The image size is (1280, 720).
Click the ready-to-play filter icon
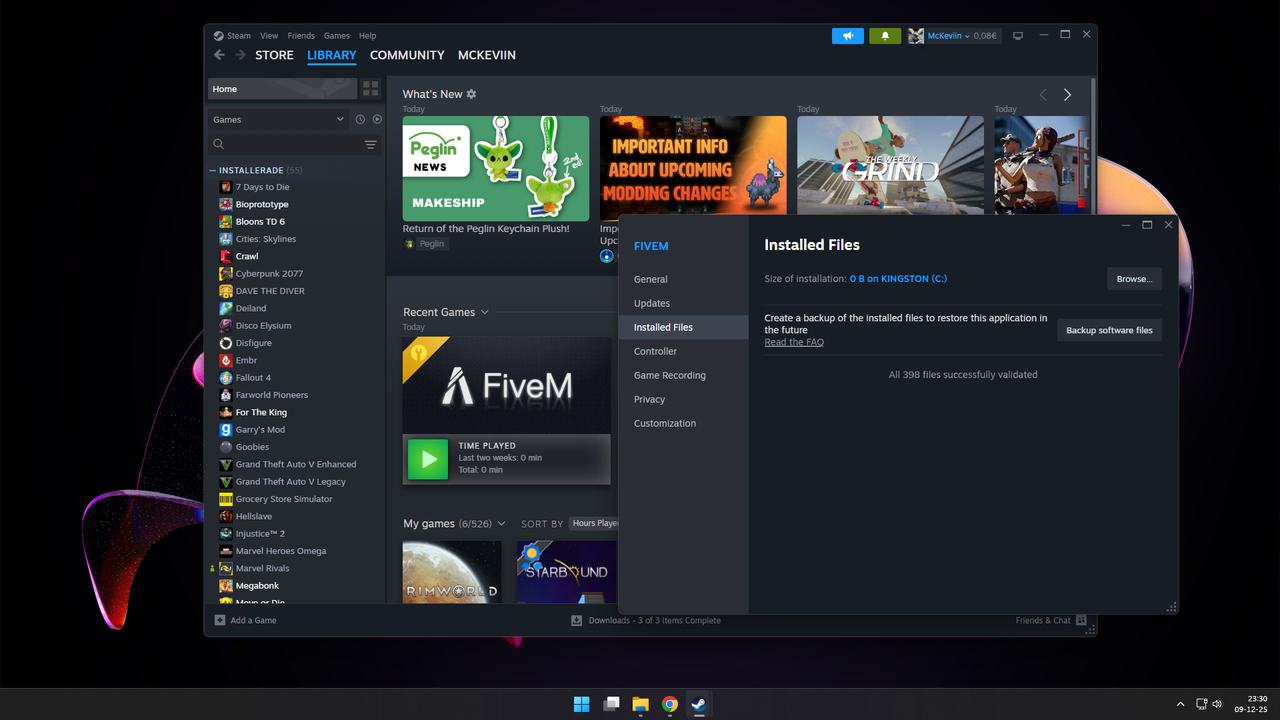click(x=377, y=119)
